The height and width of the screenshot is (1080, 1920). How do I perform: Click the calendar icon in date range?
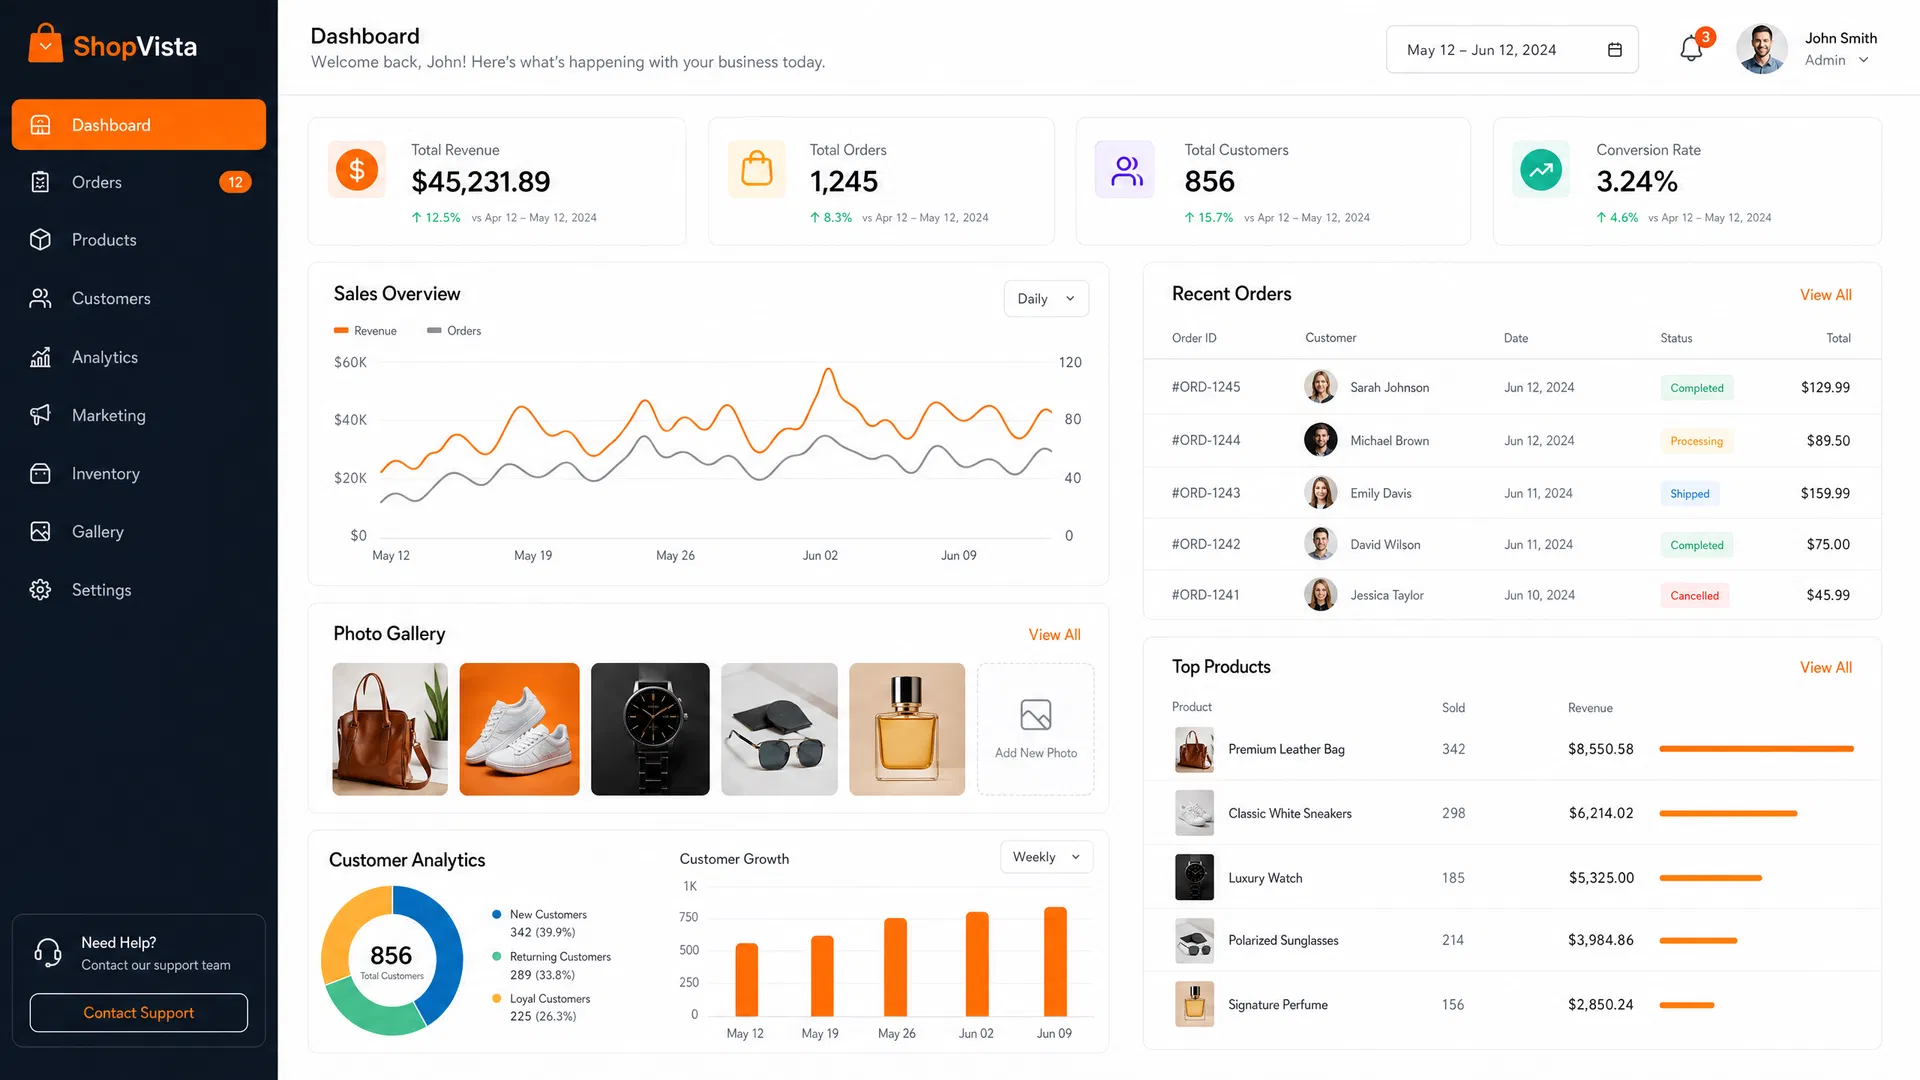(1614, 50)
